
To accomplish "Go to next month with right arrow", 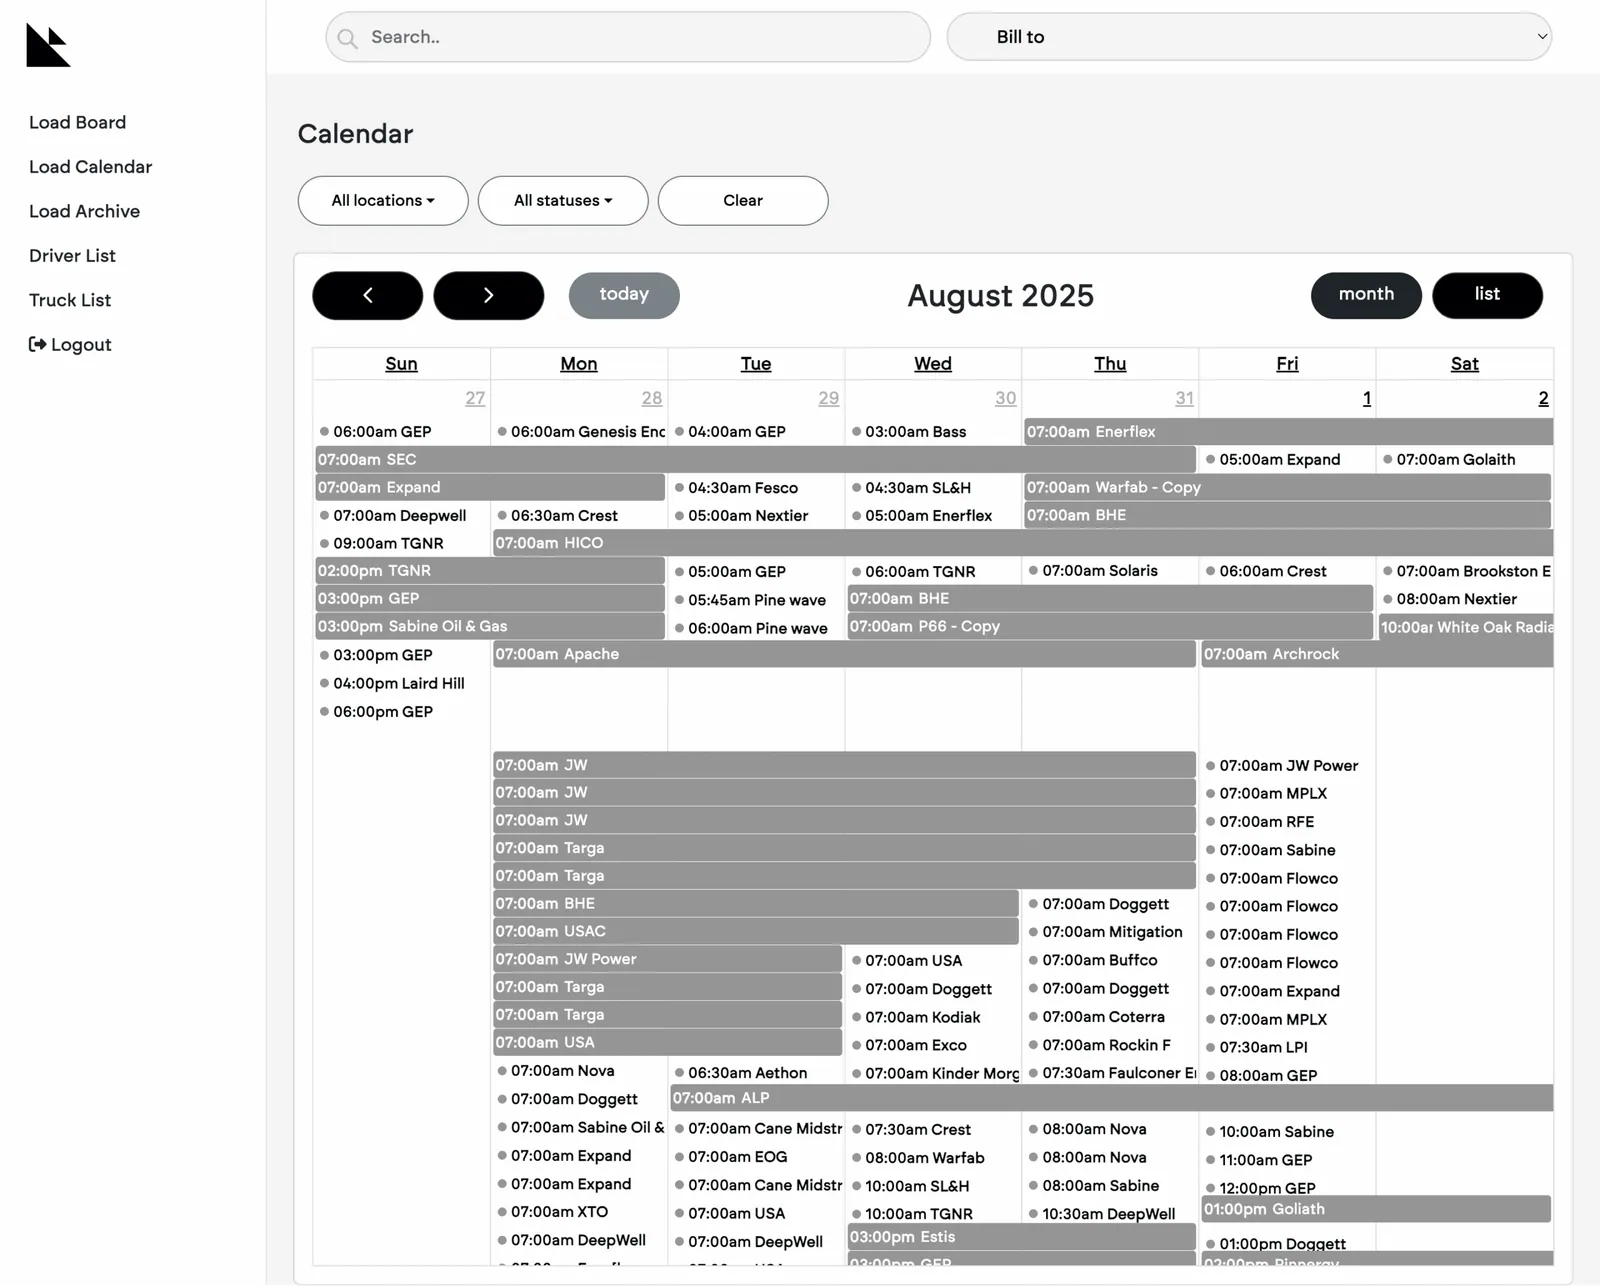I will (x=489, y=295).
